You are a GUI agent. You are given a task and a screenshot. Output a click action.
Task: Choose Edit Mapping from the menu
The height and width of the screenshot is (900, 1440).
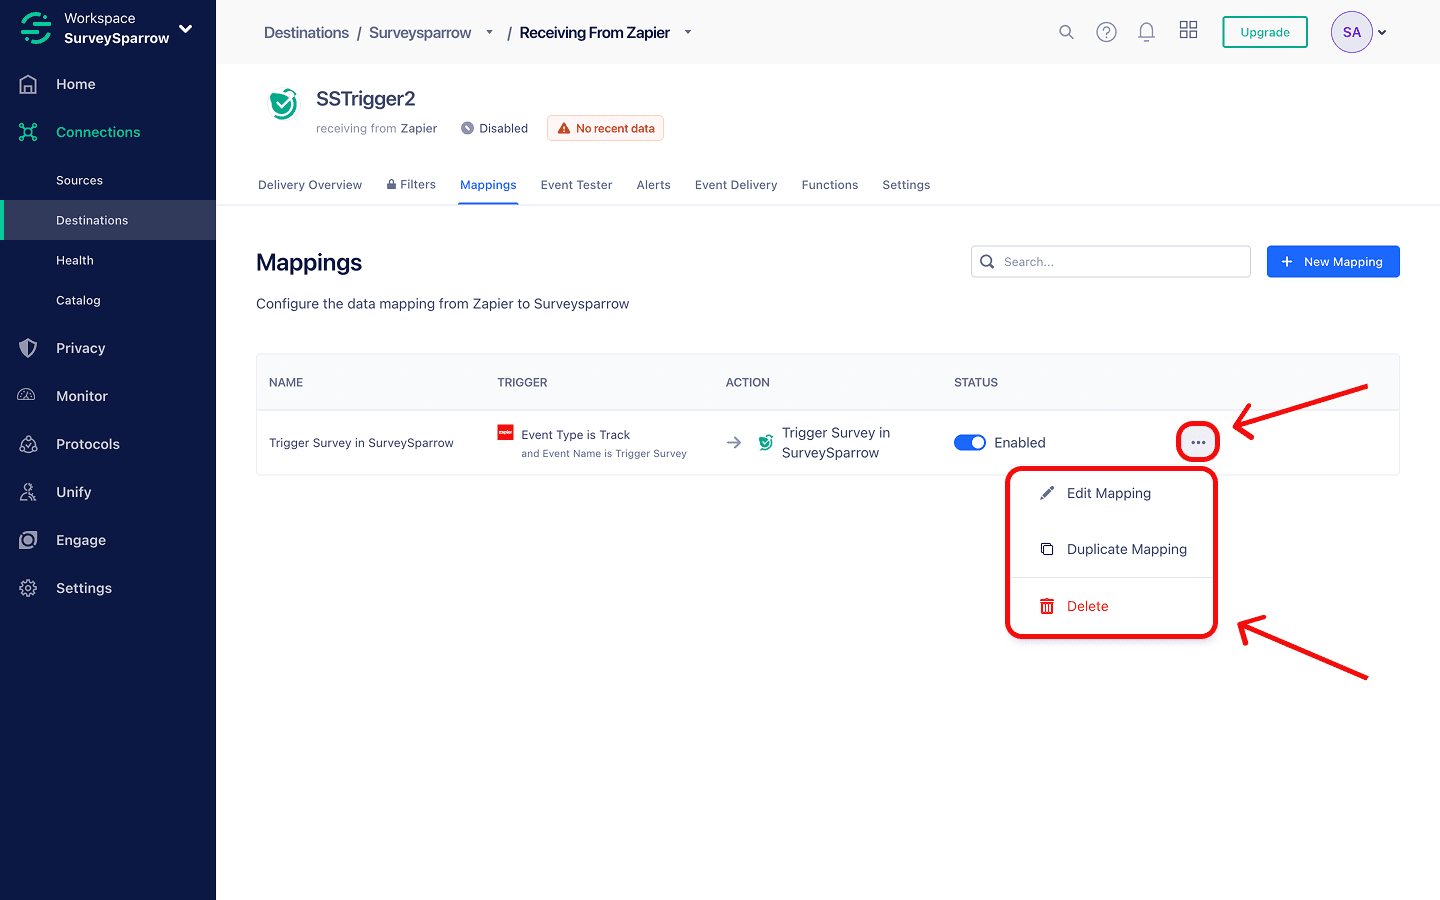click(1111, 493)
